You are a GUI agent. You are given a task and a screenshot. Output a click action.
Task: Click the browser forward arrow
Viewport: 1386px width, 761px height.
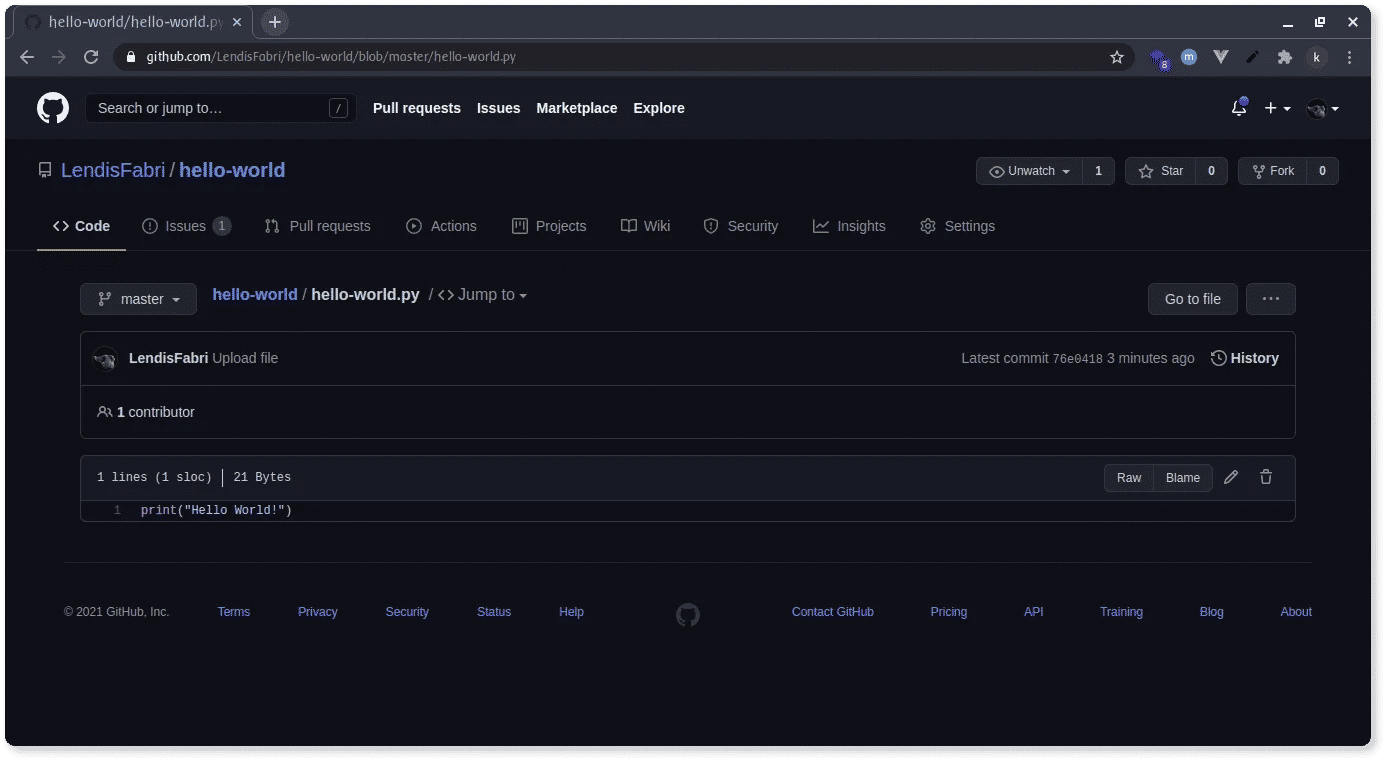coord(59,57)
